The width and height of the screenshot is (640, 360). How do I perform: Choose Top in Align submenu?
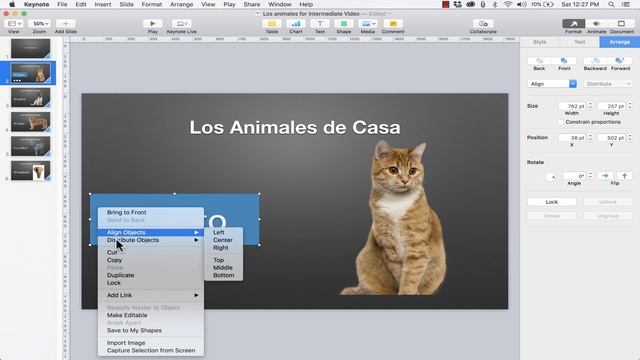223,260
